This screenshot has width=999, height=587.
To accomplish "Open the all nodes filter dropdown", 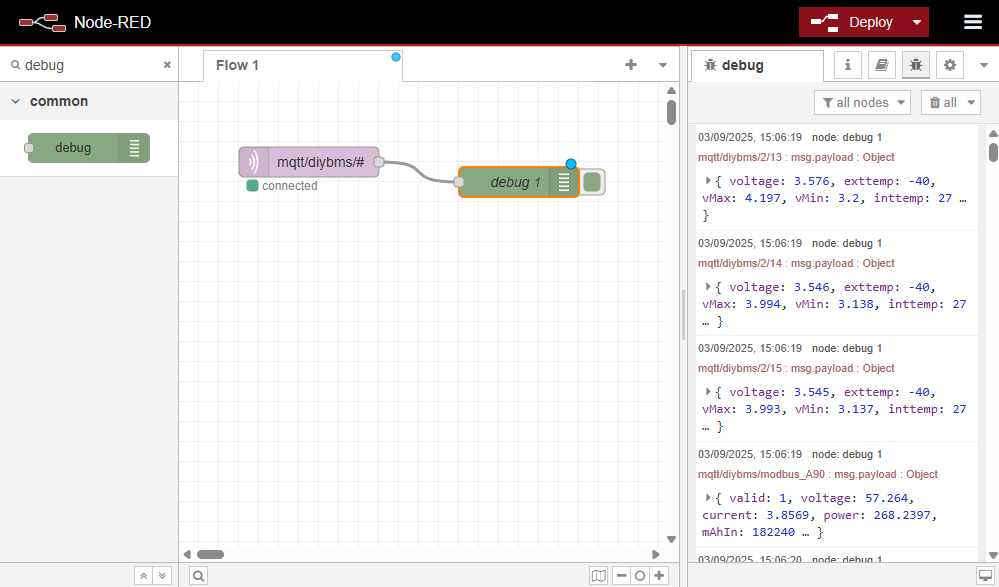I will pos(862,102).
